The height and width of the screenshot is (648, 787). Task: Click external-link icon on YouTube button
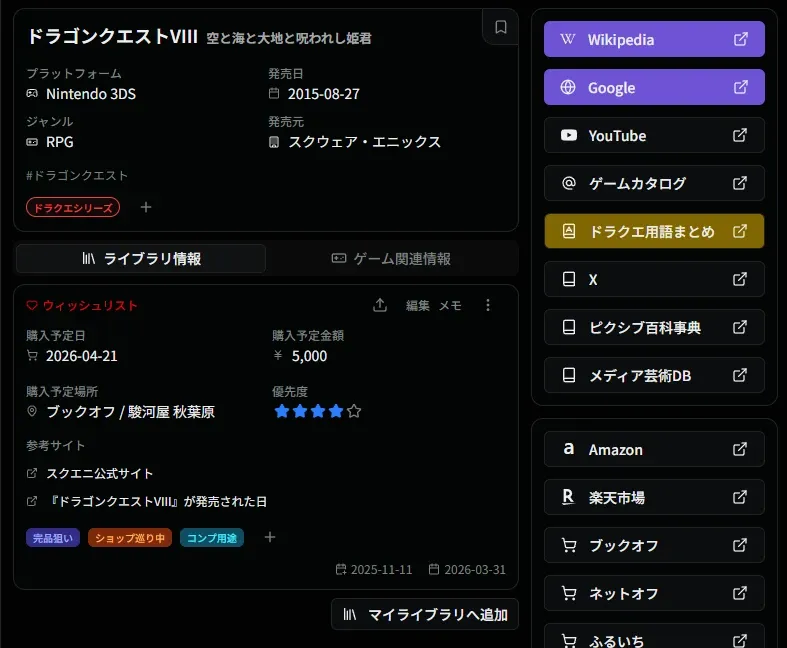[x=740, y=135]
